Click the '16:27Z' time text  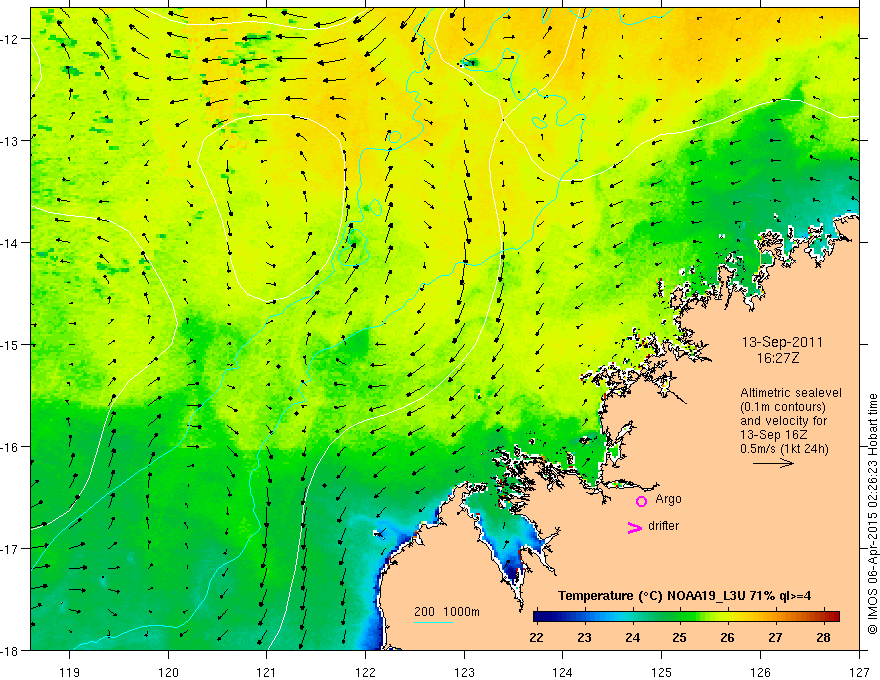pos(778,357)
